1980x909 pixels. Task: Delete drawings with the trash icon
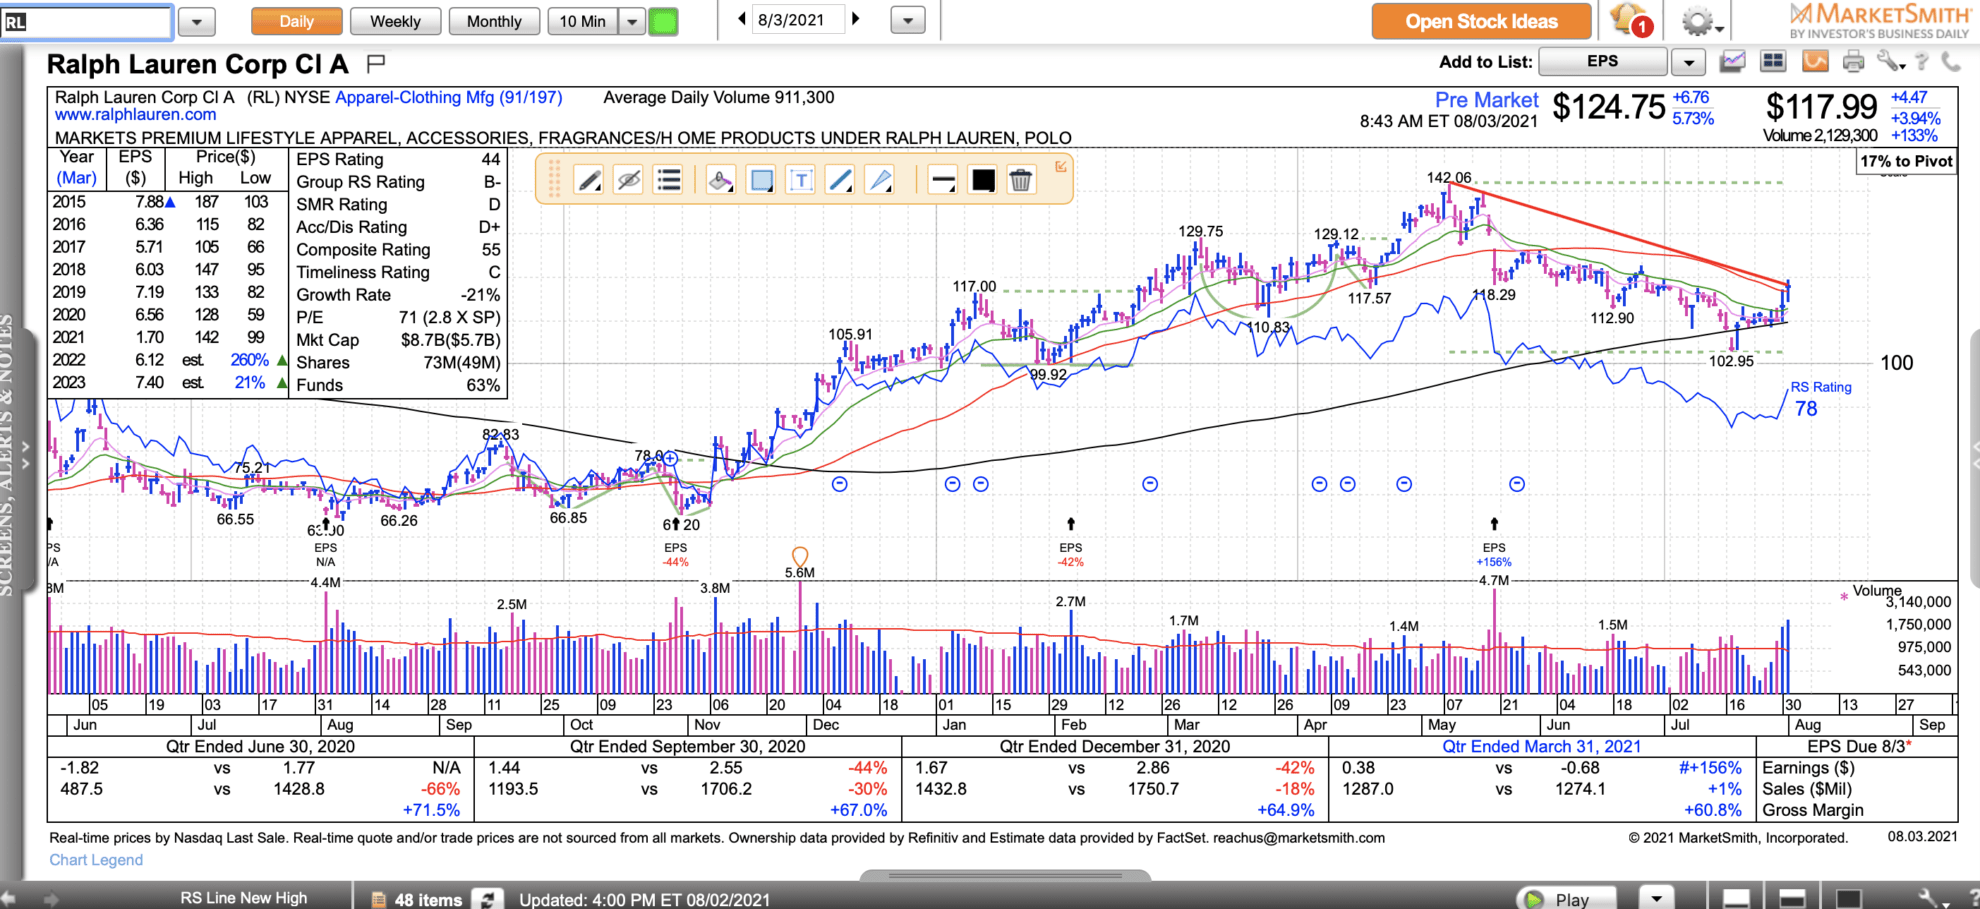[x=1021, y=180]
